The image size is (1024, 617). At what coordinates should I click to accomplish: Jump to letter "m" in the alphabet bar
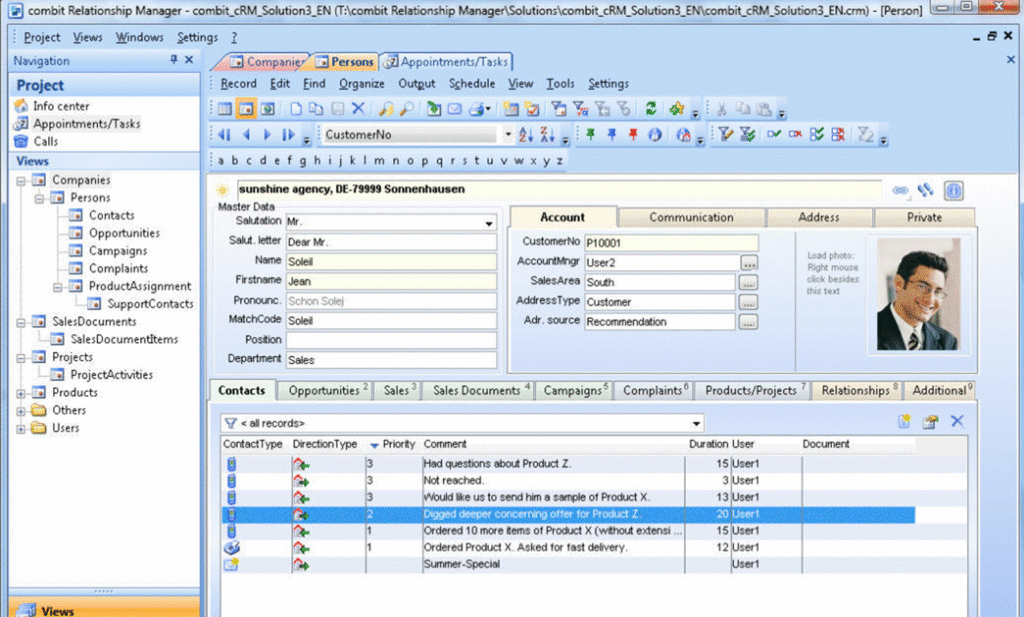(x=379, y=161)
